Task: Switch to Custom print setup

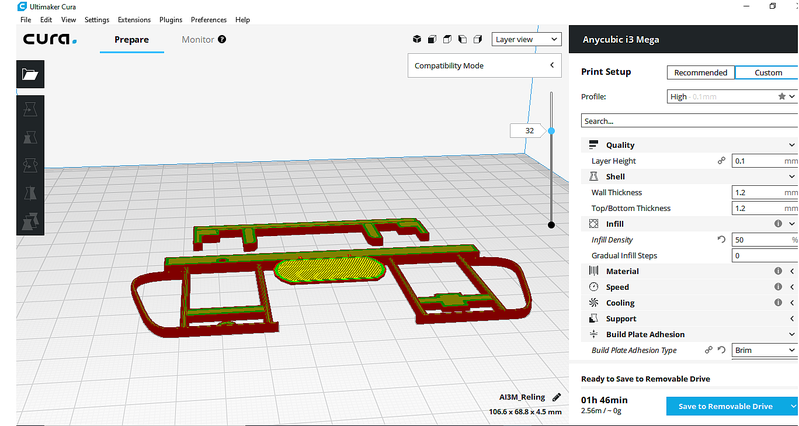Action: tap(767, 72)
